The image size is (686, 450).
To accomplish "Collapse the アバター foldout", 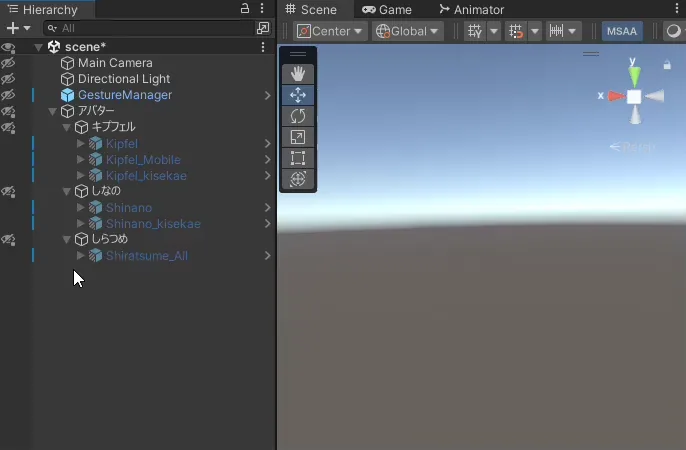I will click(52, 112).
